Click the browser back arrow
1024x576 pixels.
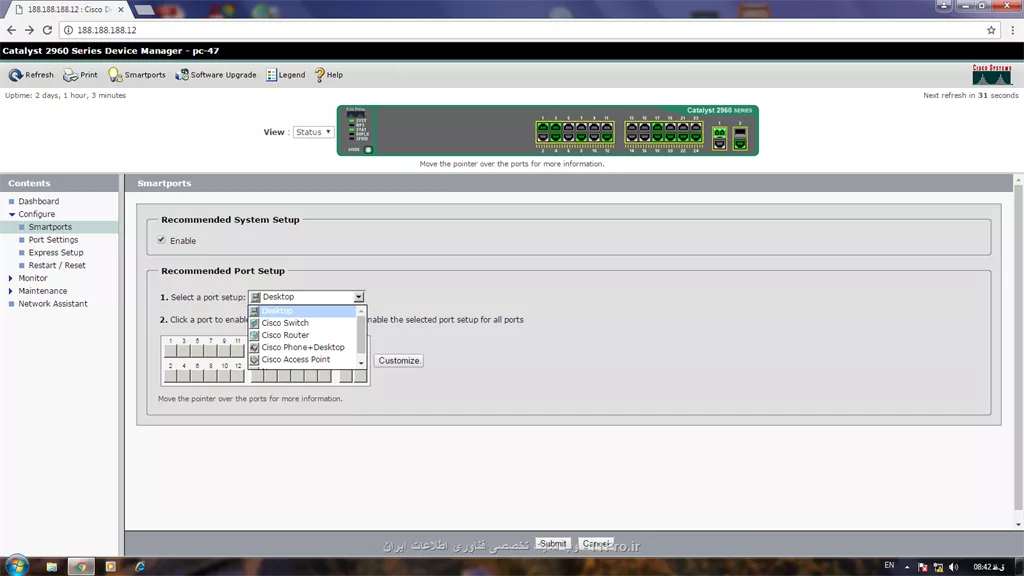11,30
